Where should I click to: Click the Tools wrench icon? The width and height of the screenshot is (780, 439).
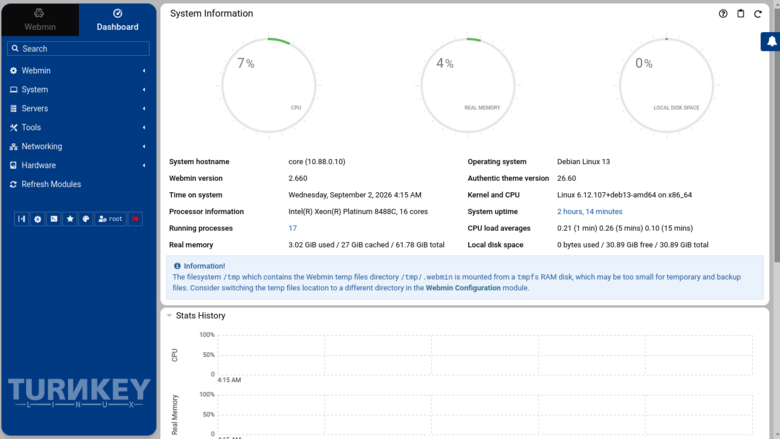[13, 127]
